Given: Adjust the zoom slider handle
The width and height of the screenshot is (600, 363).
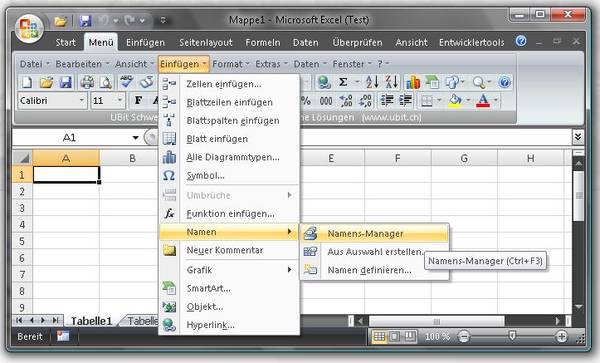Looking at the screenshot, I should (512, 336).
